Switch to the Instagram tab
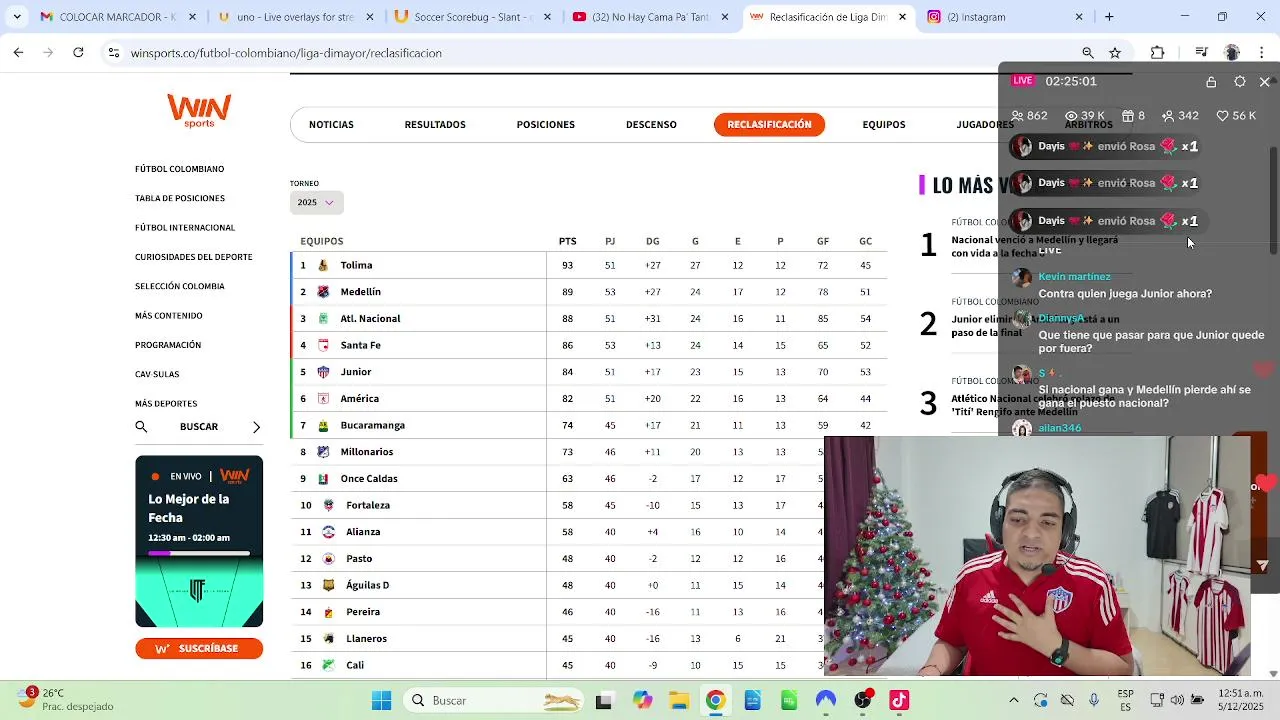This screenshot has height=720, width=1280. click(x=1005, y=17)
